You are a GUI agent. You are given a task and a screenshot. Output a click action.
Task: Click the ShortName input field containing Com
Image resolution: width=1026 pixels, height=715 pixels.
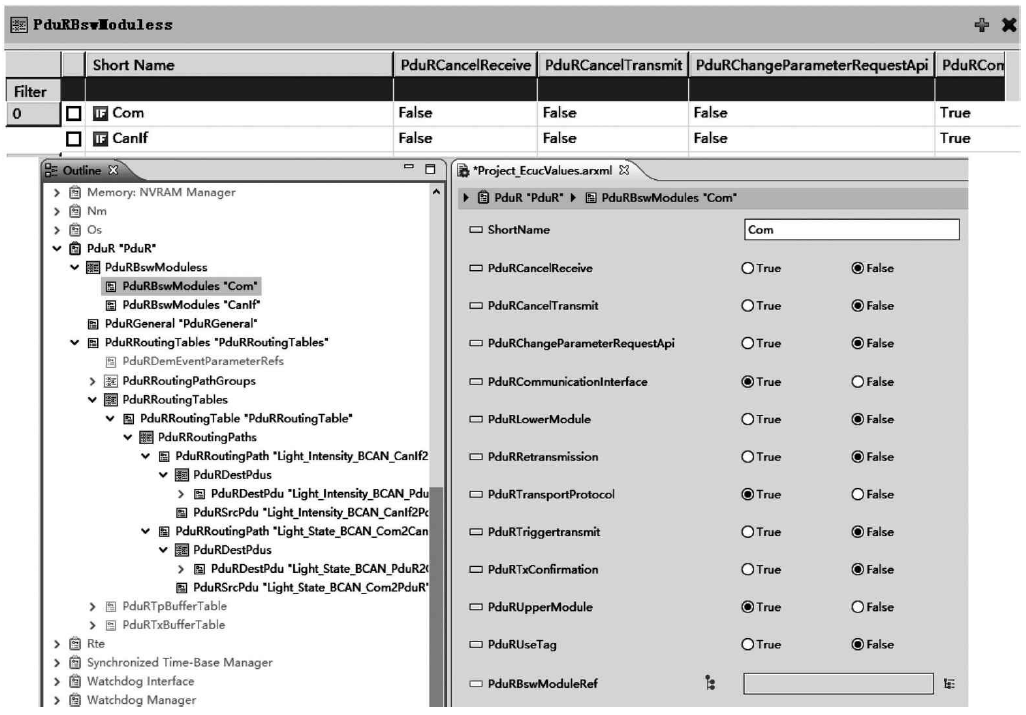click(851, 230)
